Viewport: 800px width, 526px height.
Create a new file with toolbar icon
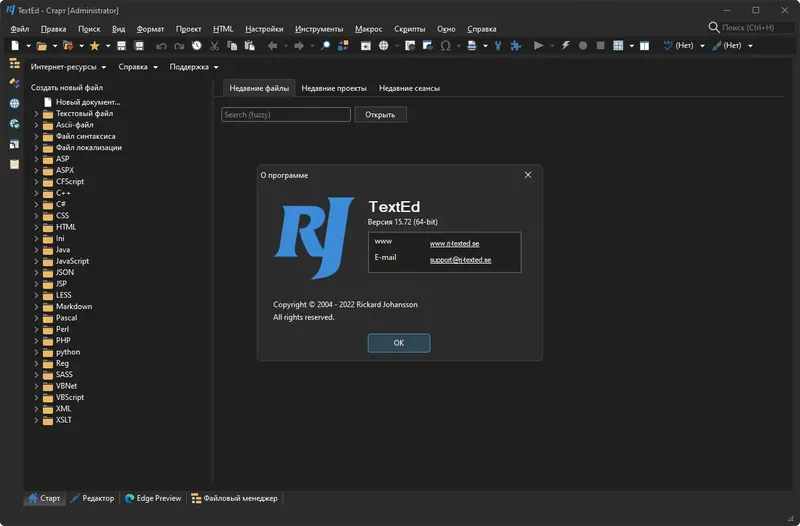pyautogui.click(x=15, y=46)
